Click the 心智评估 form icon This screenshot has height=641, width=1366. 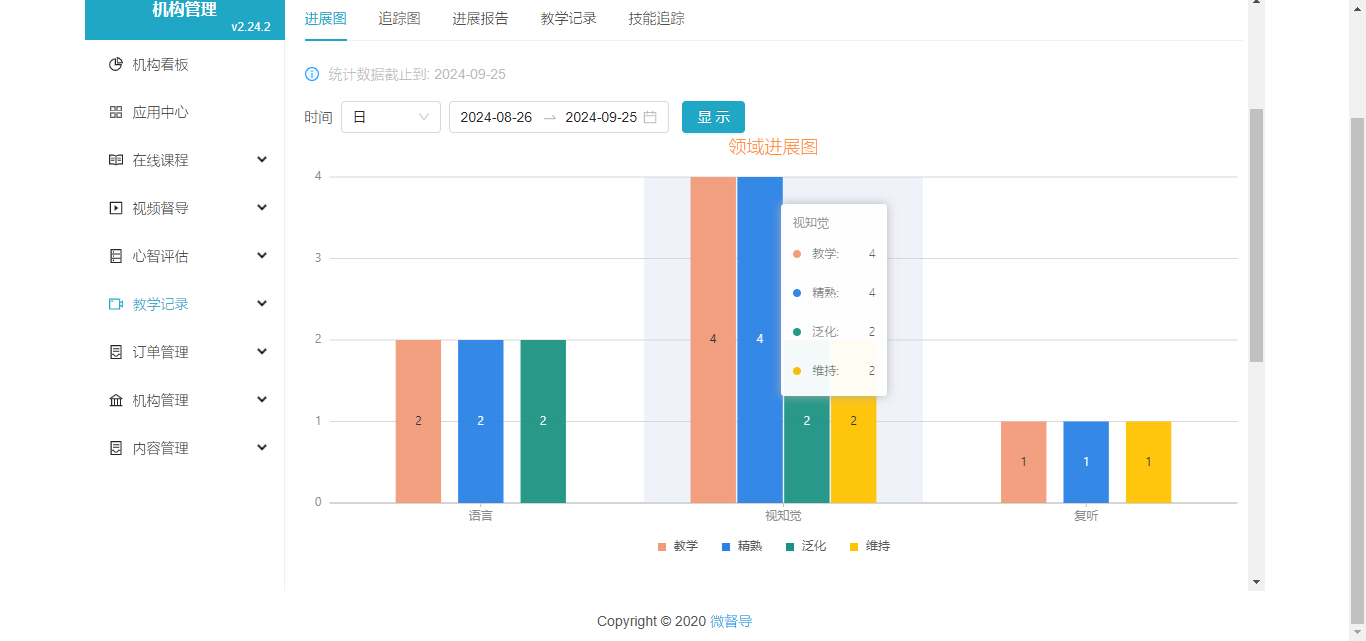point(115,257)
